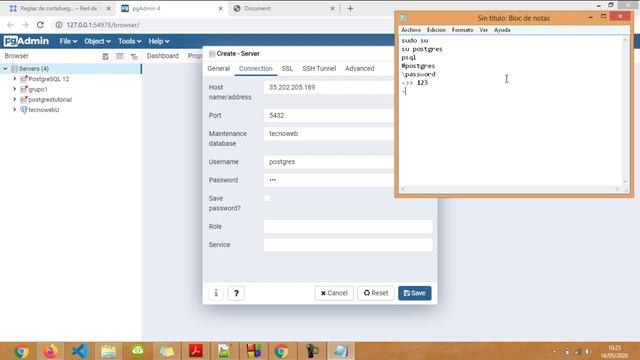The height and width of the screenshot is (360, 640).
Task: Open a new browser tab
Action: (x=350, y=8)
